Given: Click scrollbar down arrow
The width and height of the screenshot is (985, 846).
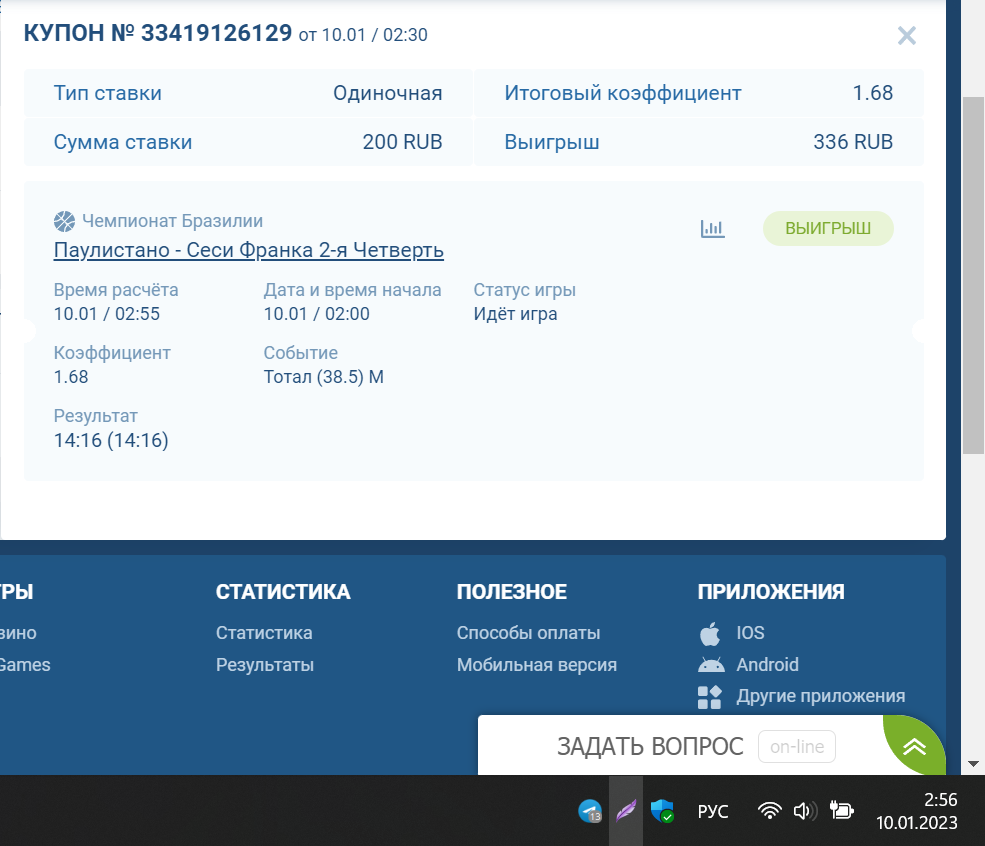Looking at the screenshot, I should coord(973,764).
